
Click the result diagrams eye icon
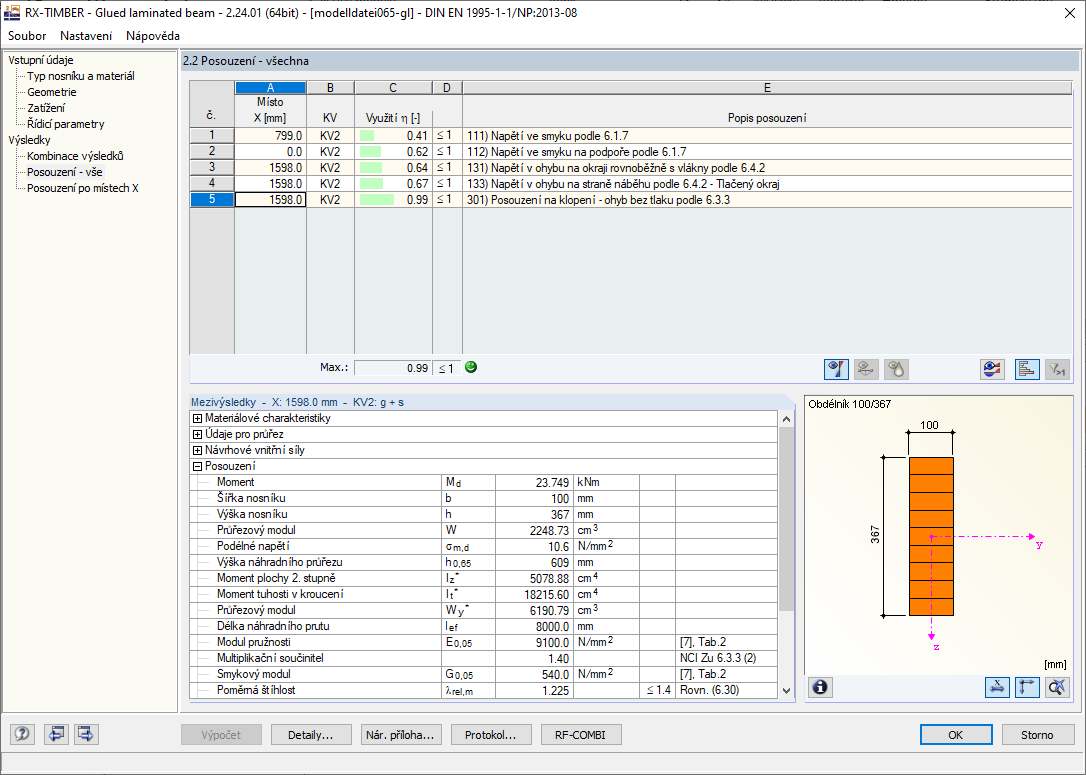pos(992,369)
